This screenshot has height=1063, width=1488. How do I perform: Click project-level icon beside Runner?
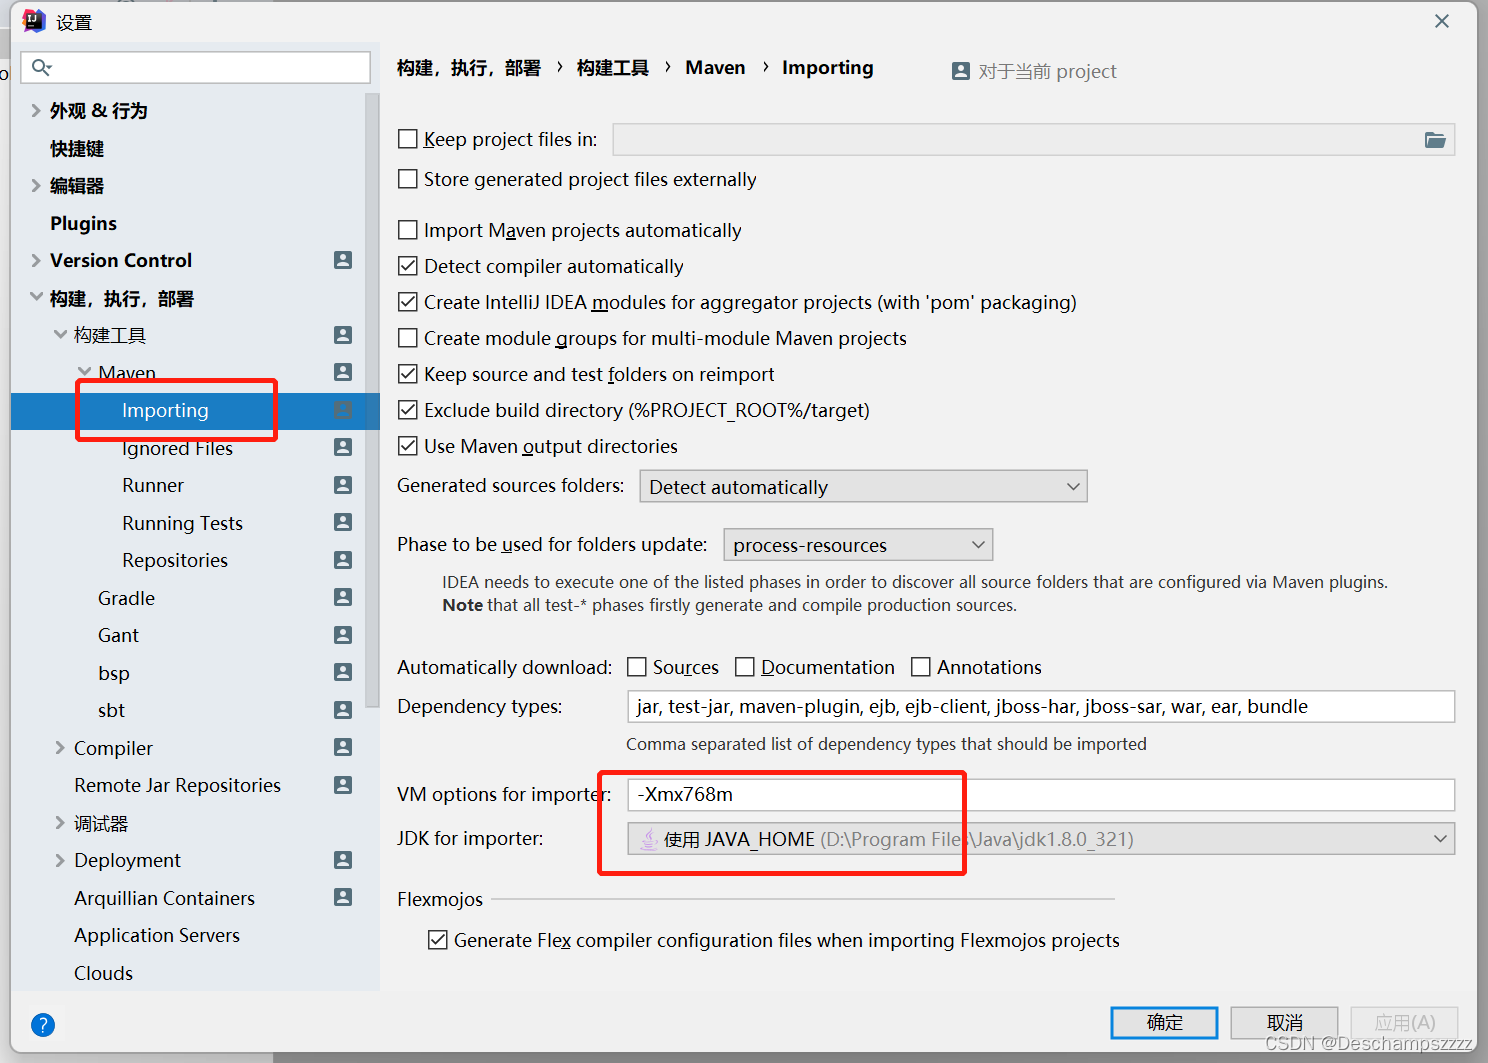(x=343, y=485)
